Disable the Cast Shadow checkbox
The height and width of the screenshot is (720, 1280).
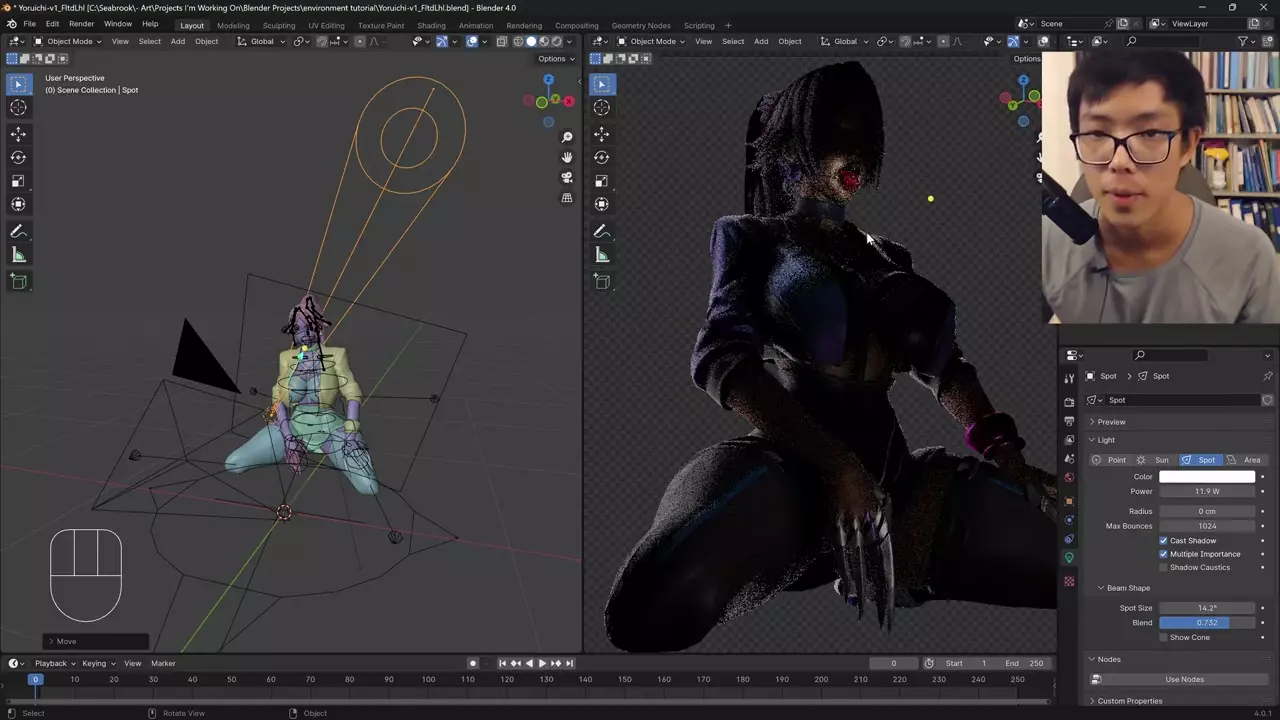click(1164, 541)
